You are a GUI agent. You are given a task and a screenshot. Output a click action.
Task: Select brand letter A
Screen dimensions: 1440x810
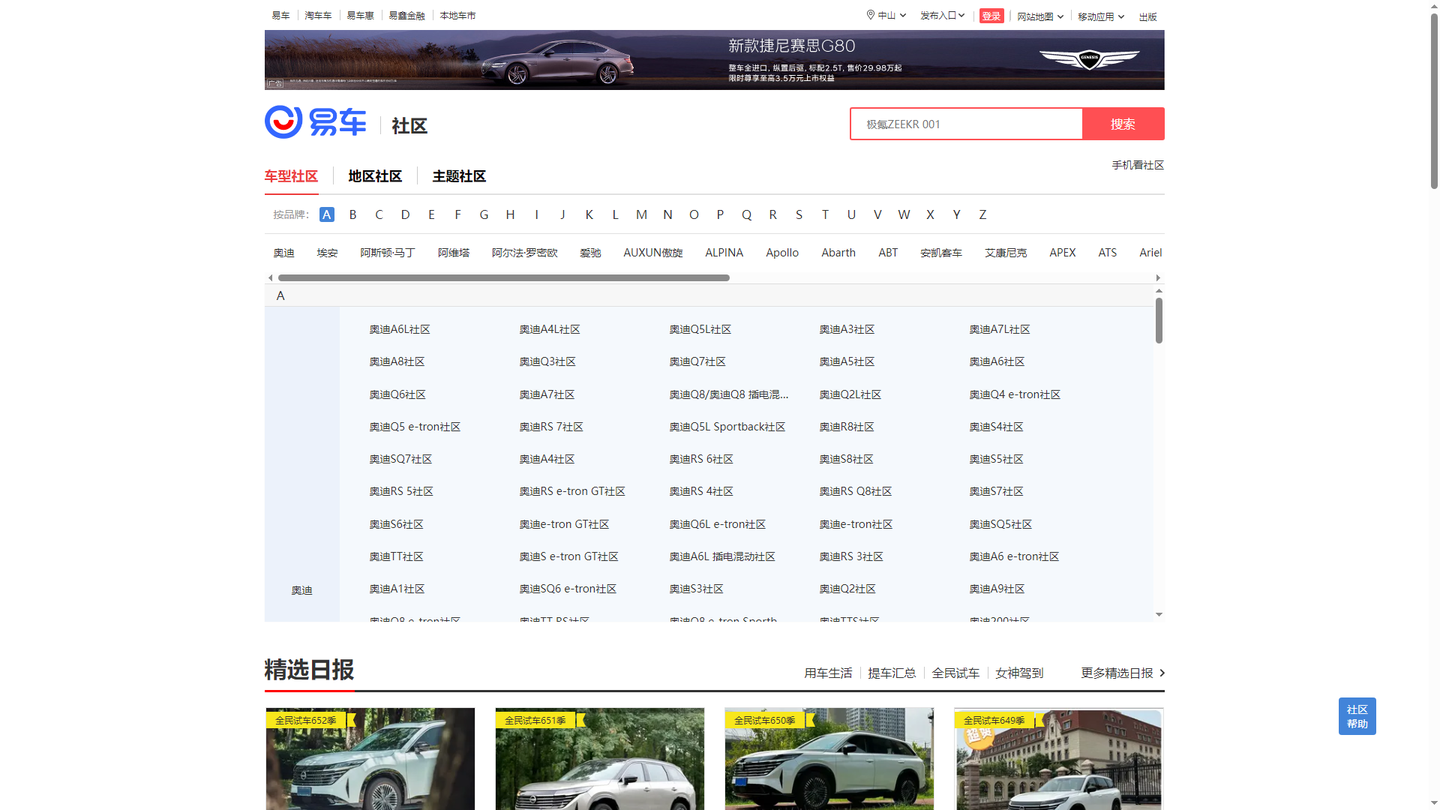pos(327,214)
